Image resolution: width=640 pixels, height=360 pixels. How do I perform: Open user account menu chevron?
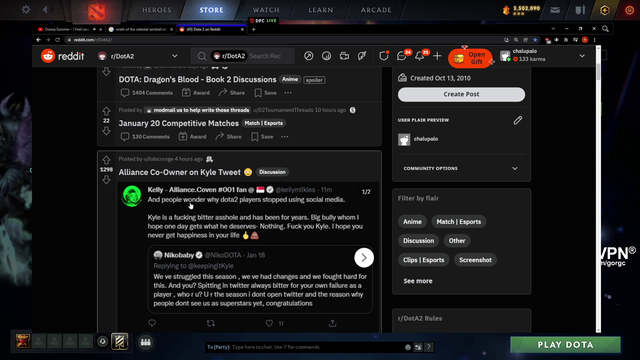coord(582,56)
